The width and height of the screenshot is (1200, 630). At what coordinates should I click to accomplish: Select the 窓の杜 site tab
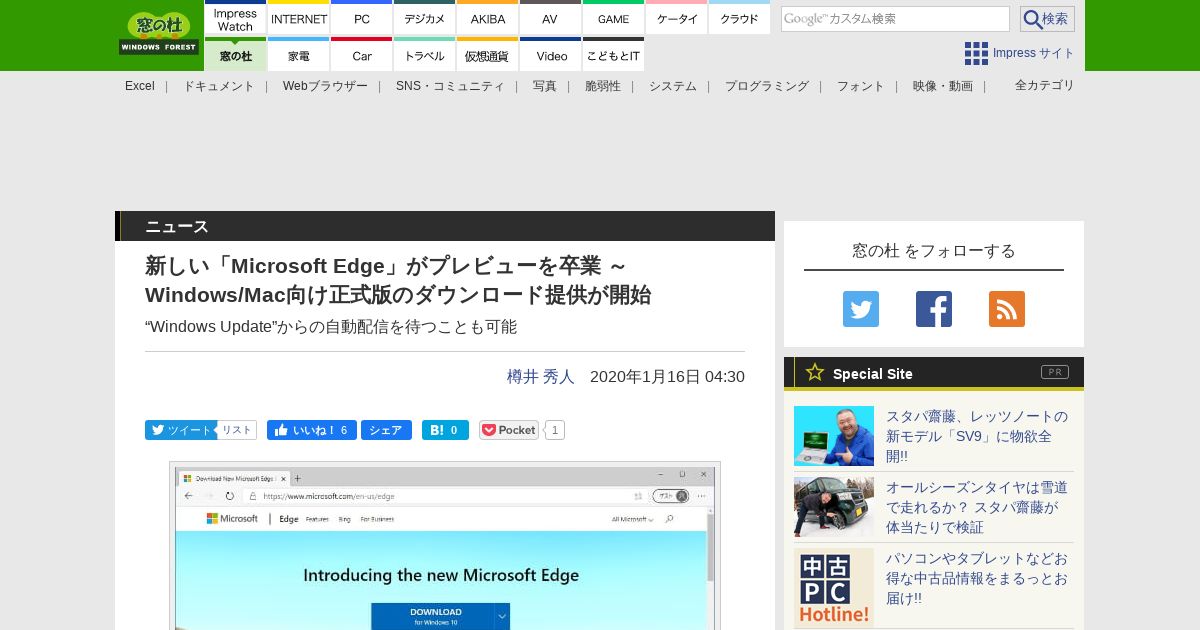click(235, 54)
